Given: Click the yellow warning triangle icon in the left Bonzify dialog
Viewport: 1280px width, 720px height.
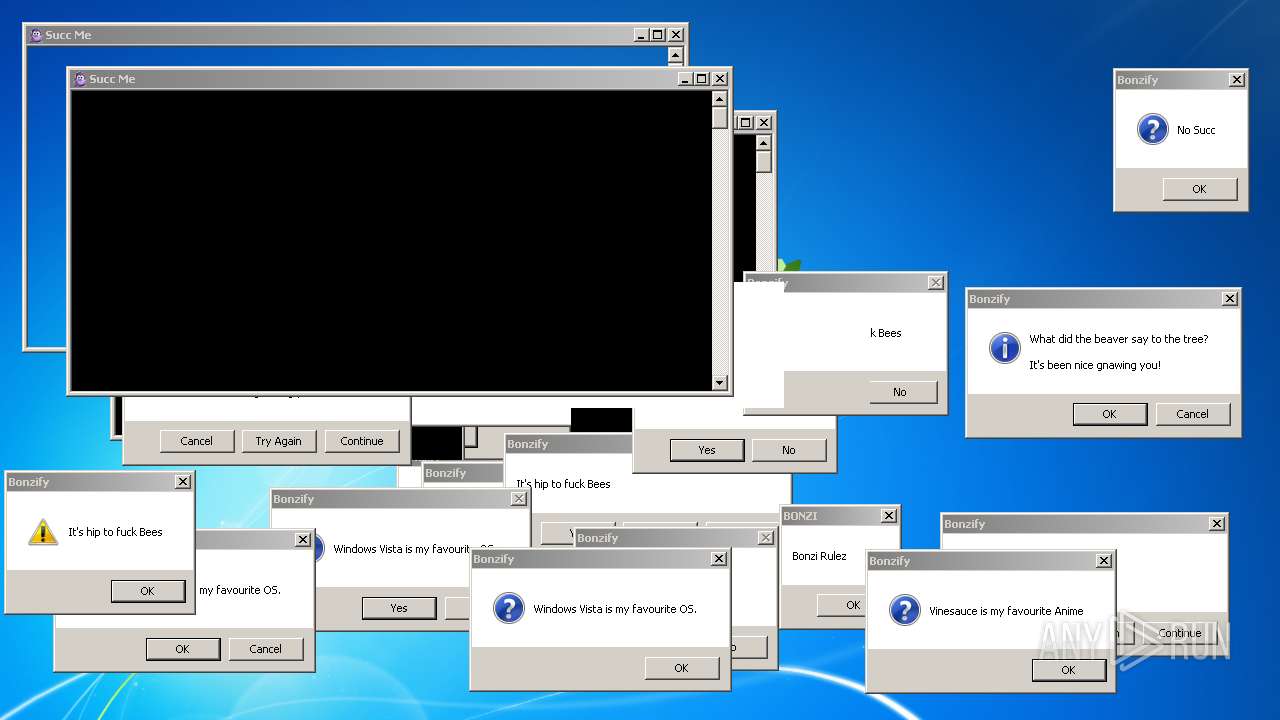Looking at the screenshot, I should click(x=43, y=532).
